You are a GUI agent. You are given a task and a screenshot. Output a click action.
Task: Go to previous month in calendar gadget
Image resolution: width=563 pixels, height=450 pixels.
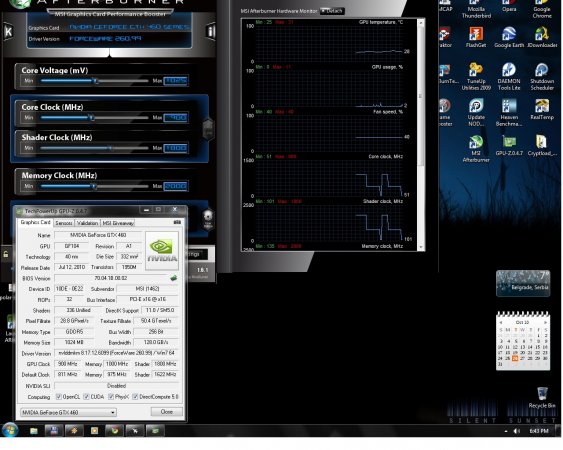[x=501, y=323]
